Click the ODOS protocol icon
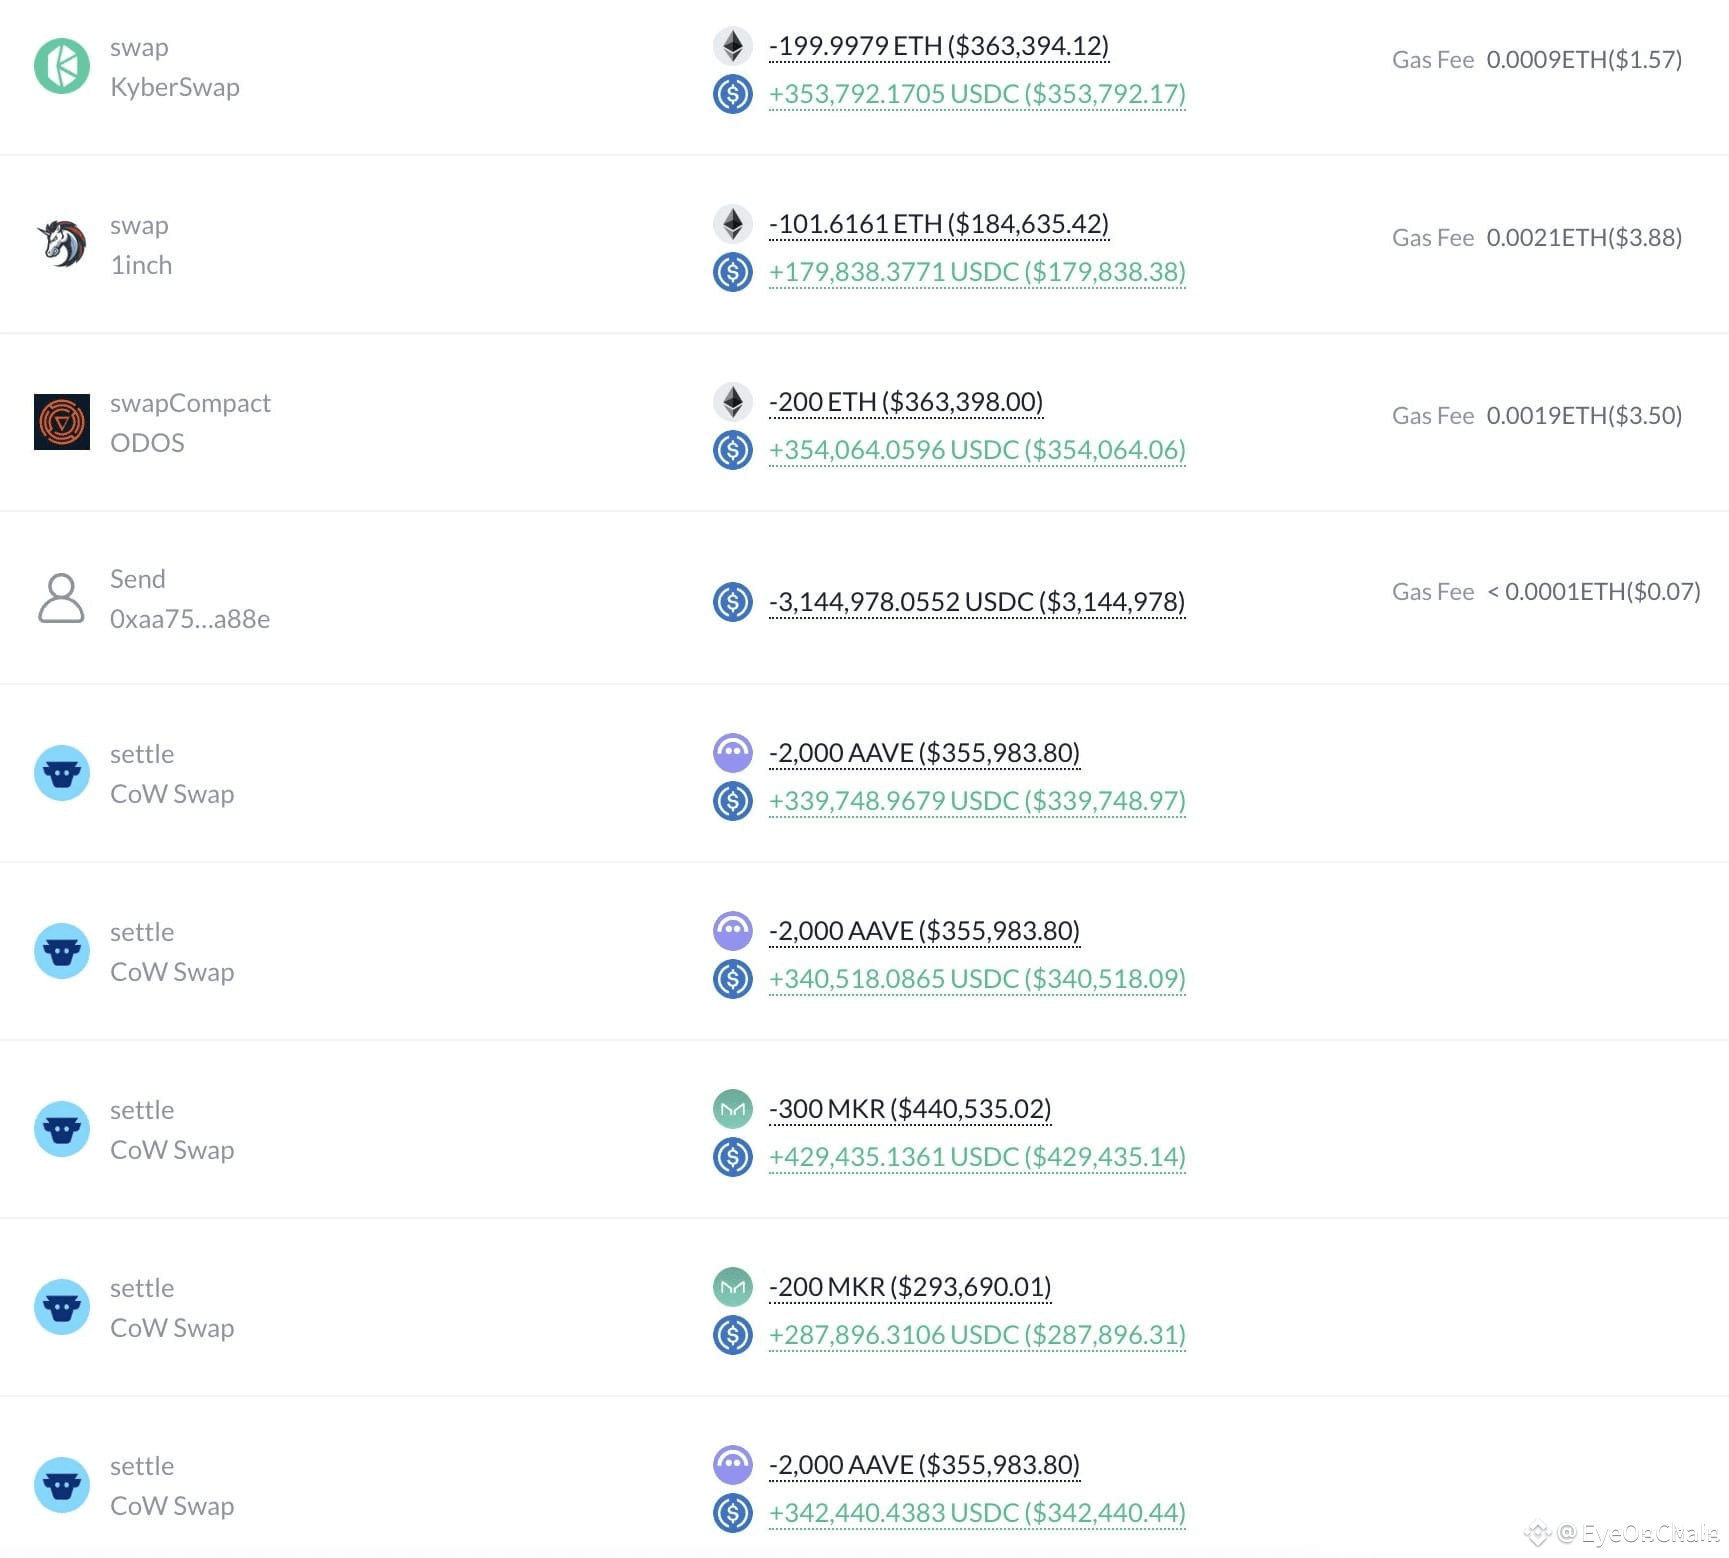The height and width of the screenshot is (1558, 1729). [61, 421]
